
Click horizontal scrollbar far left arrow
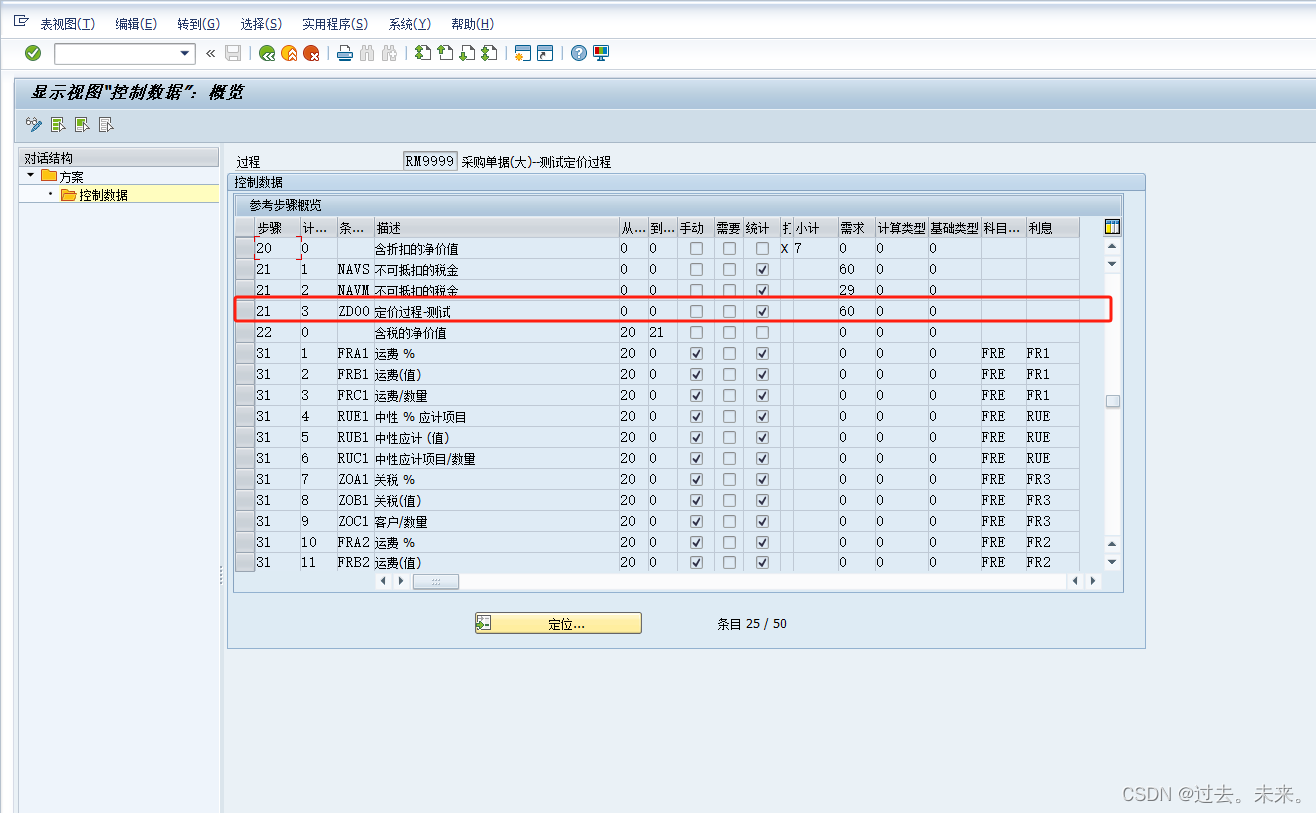383,581
